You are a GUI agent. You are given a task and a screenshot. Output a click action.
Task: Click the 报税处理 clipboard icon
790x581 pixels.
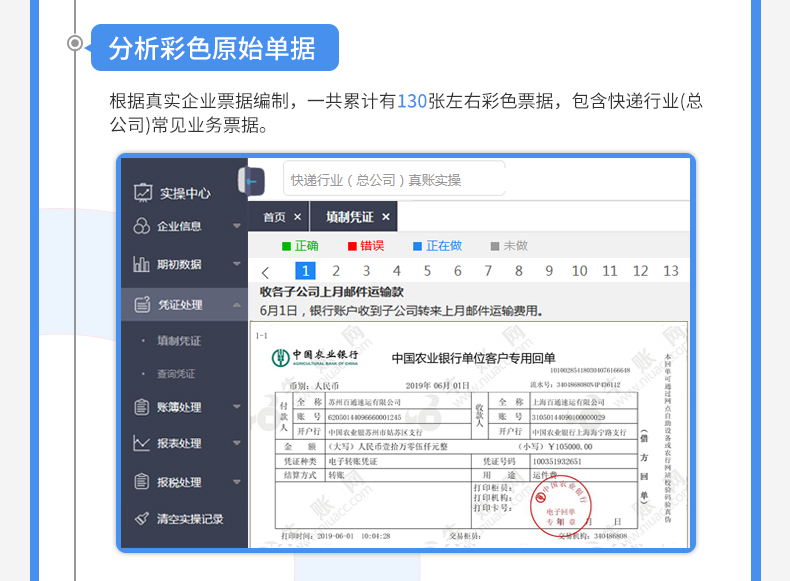[141, 482]
